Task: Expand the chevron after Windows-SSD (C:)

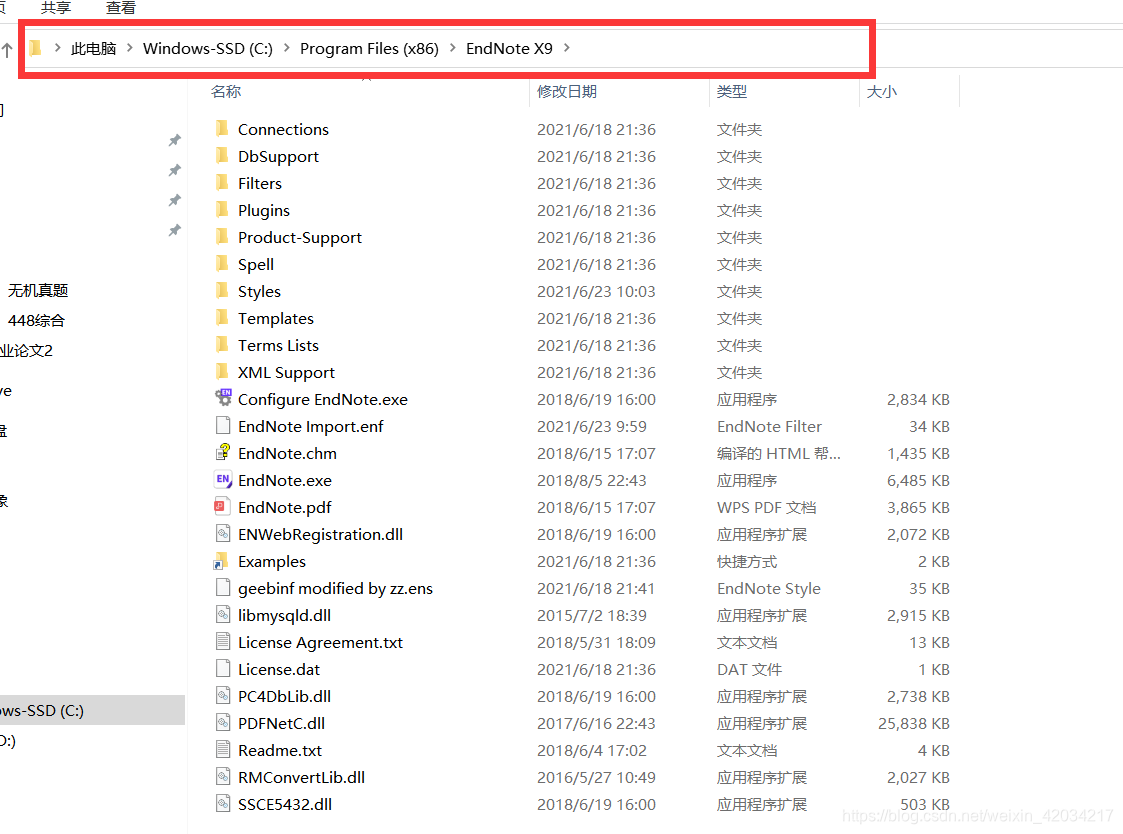Action: (286, 48)
